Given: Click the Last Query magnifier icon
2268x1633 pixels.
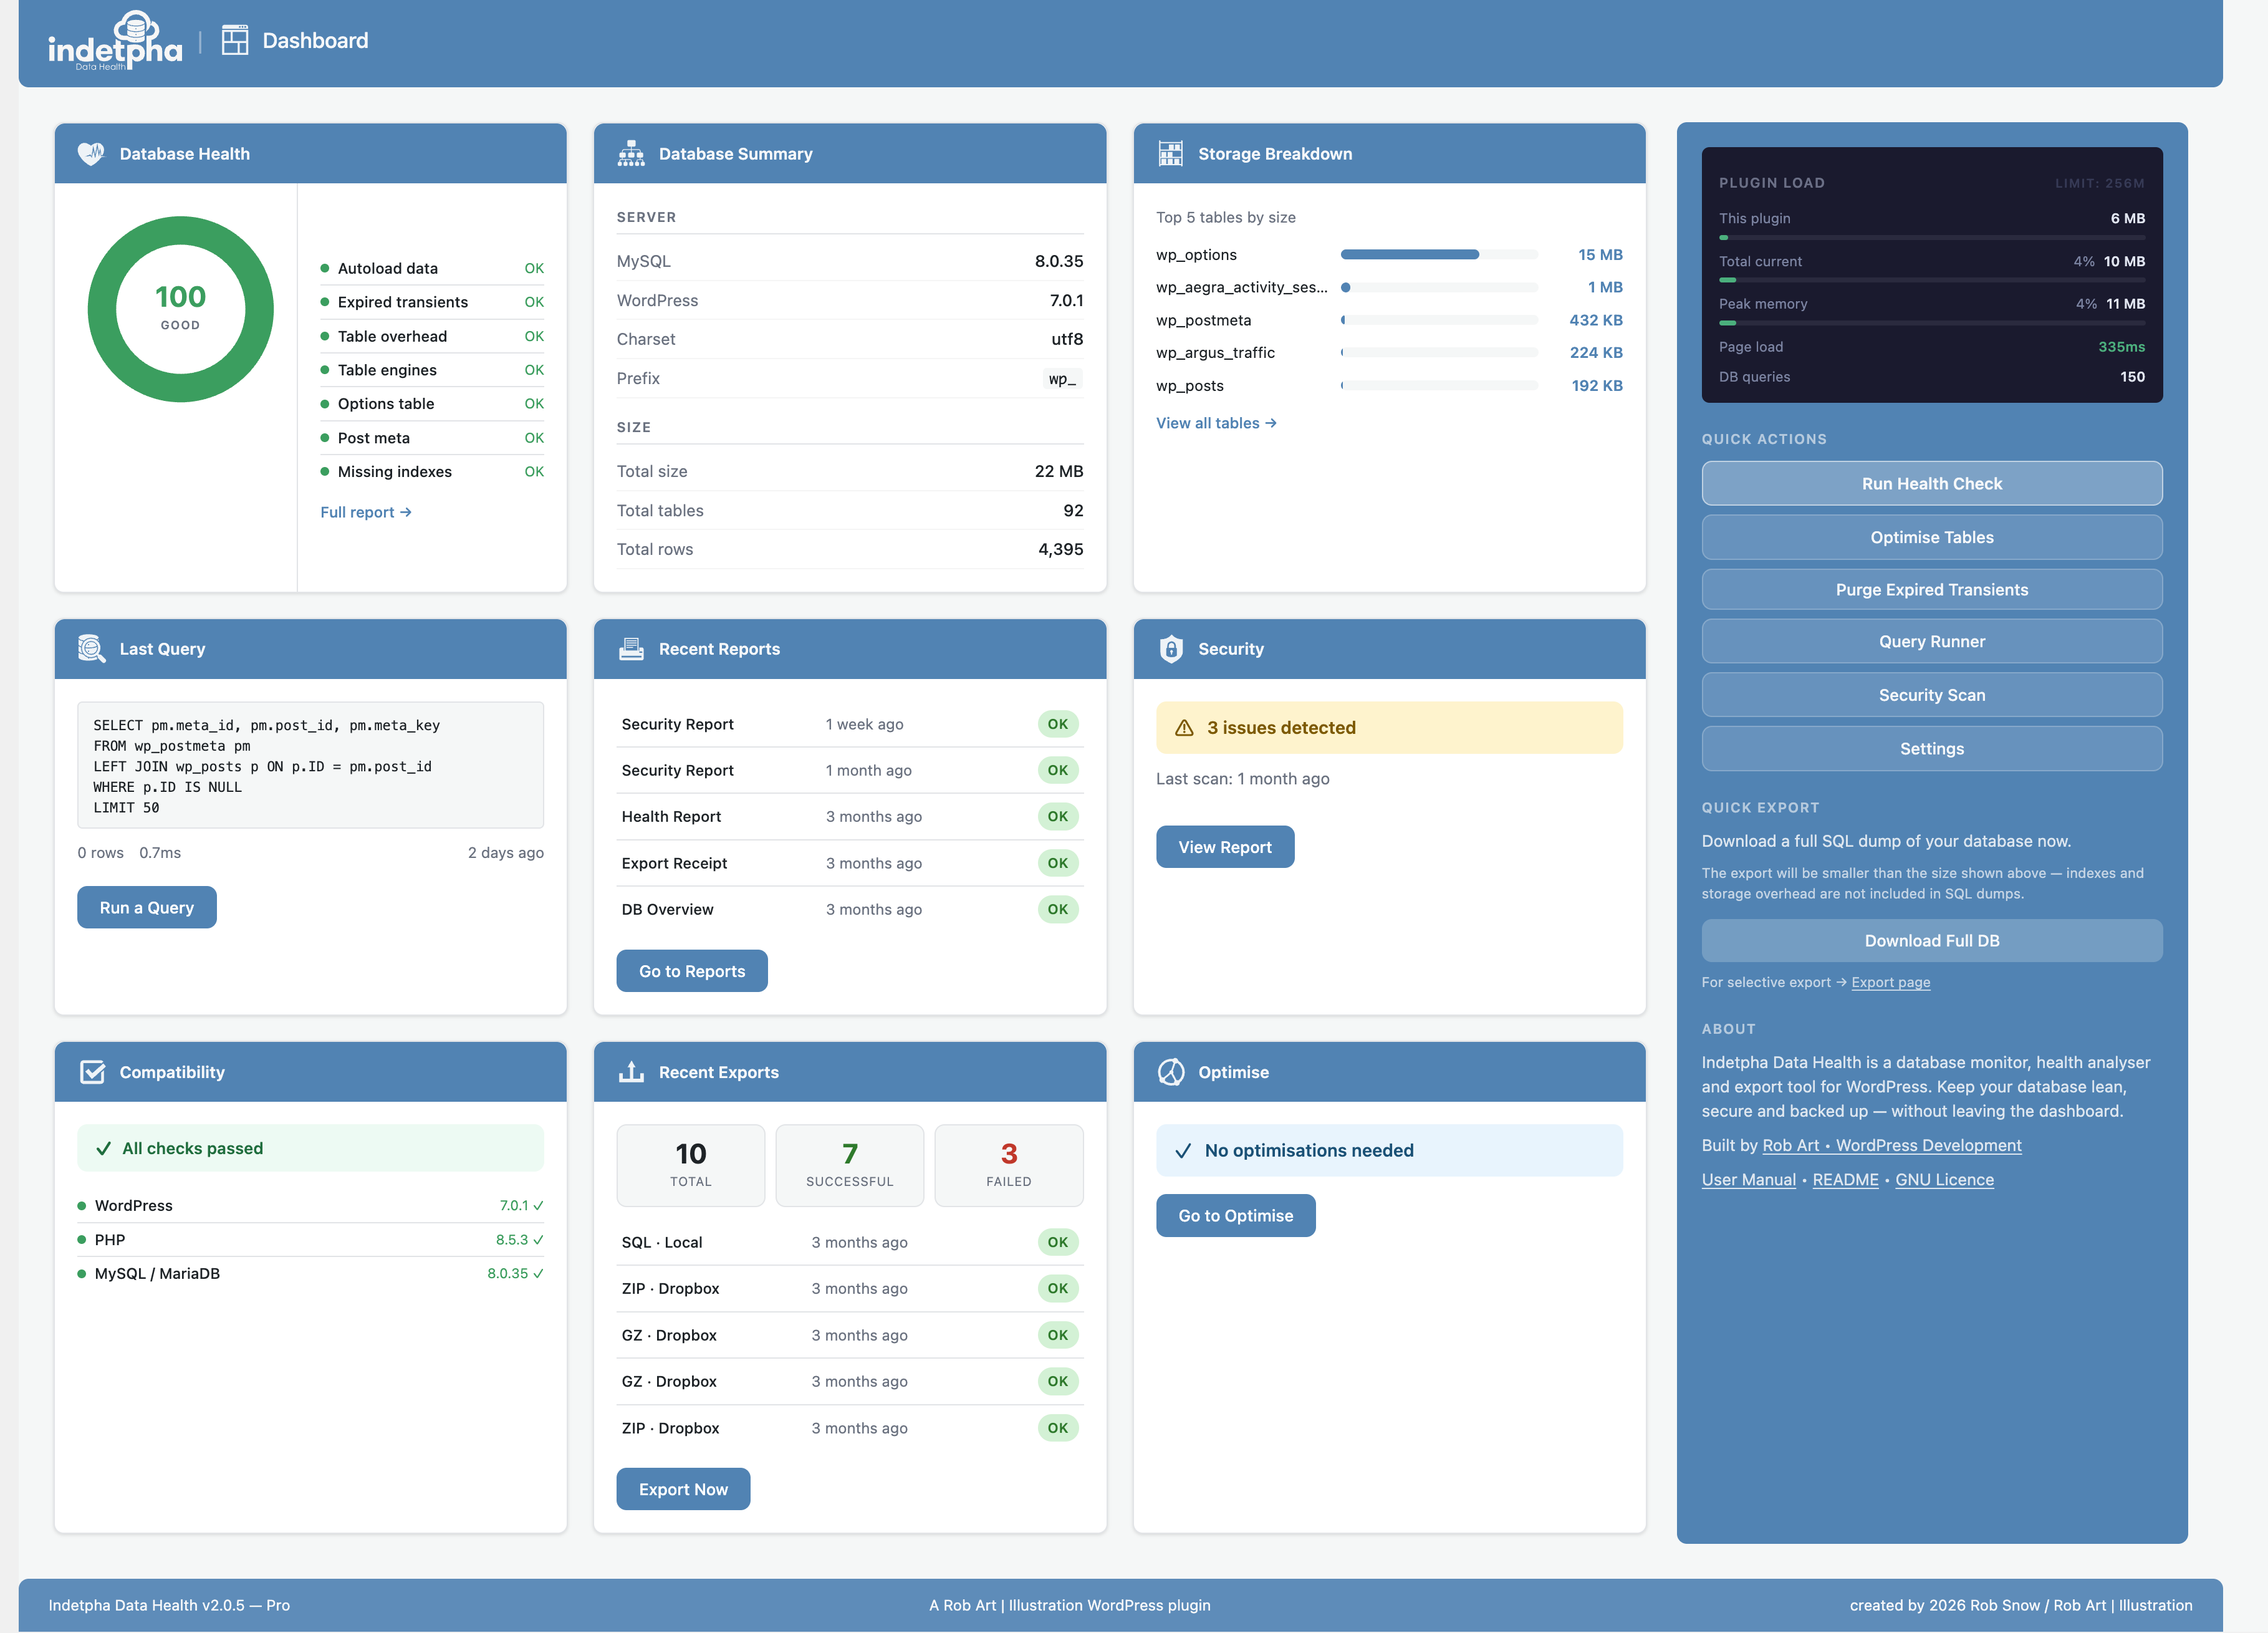Looking at the screenshot, I should (91, 649).
